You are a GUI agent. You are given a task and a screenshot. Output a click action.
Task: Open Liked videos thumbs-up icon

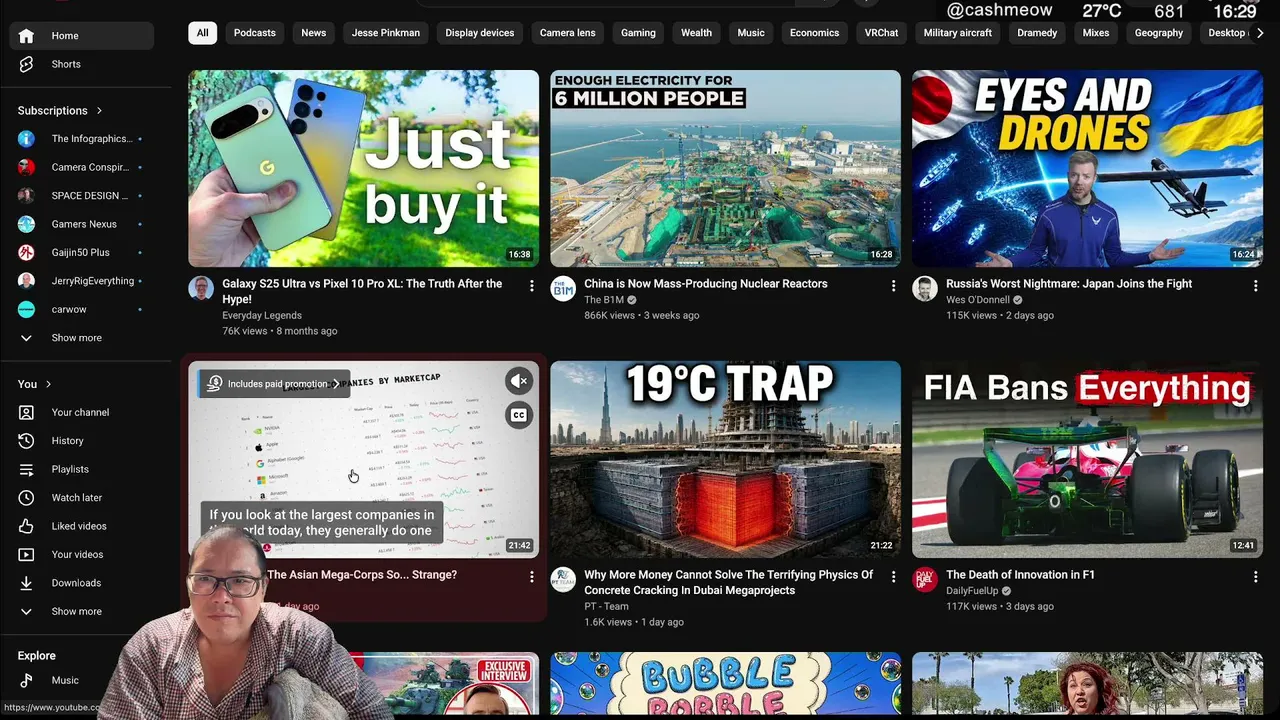tap(27, 526)
